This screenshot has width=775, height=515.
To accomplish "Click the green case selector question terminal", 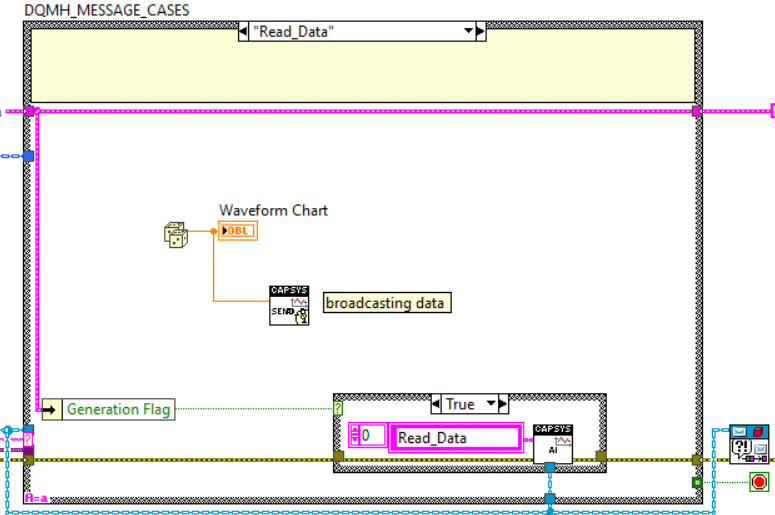I will pos(338,408).
